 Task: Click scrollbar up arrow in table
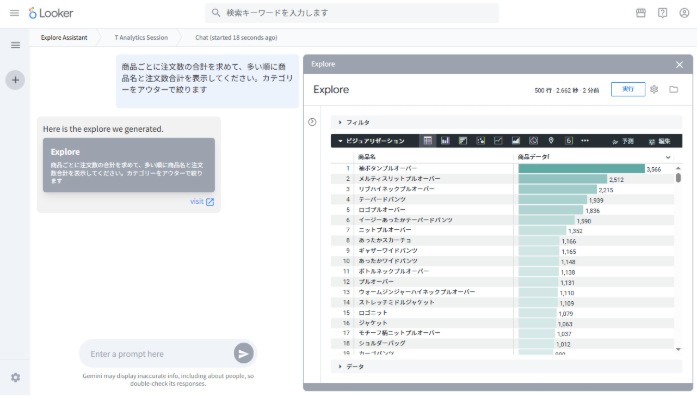(678, 168)
